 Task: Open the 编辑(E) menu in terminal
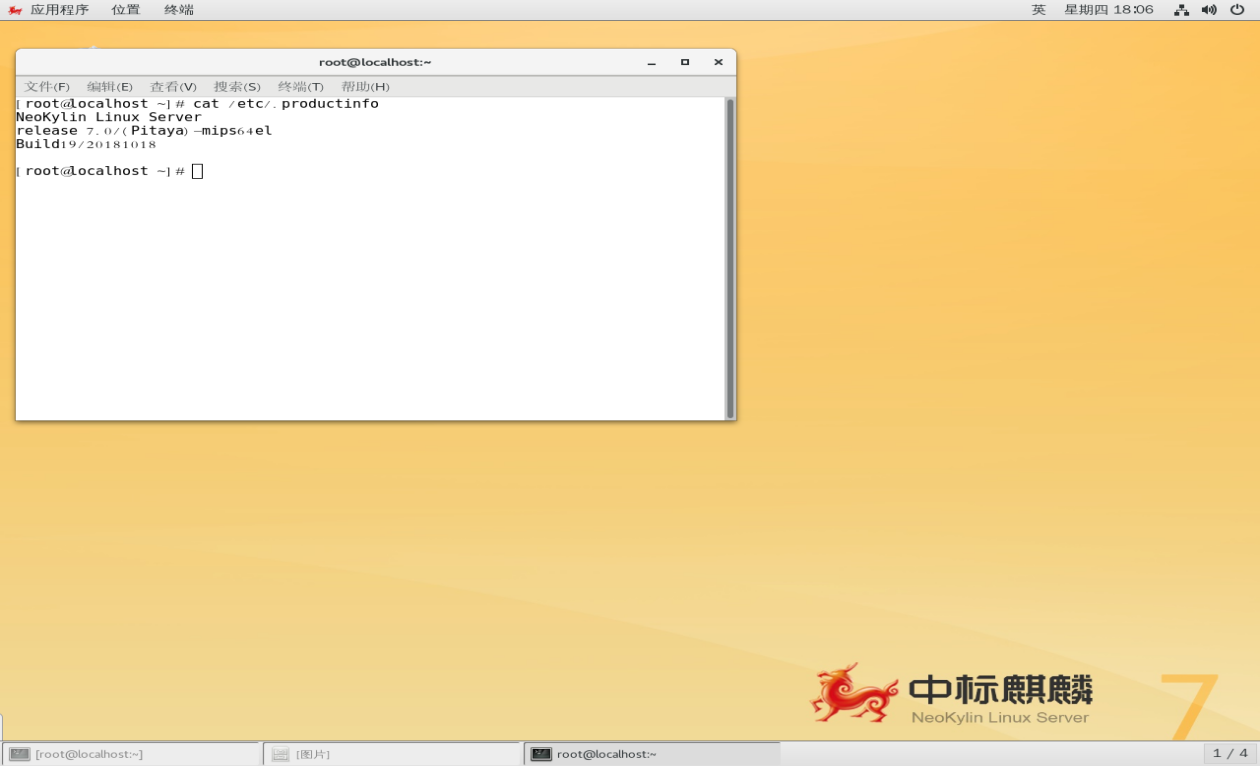(x=110, y=87)
